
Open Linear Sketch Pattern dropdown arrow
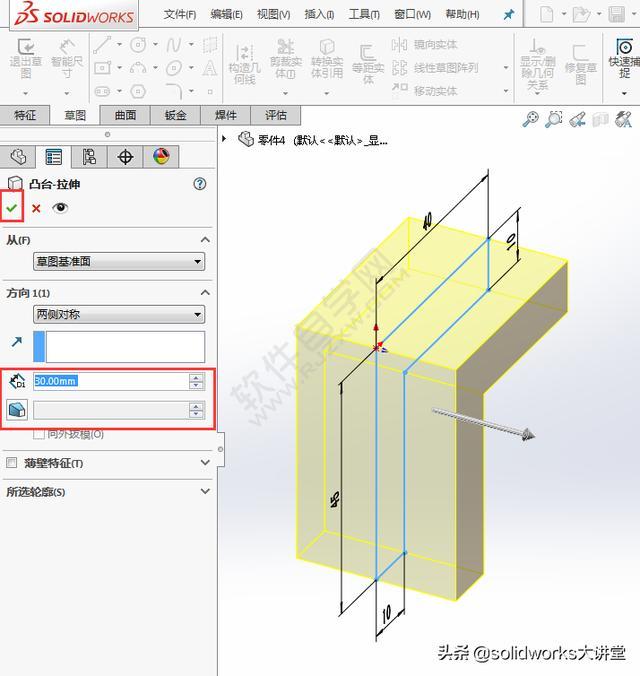pyautogui.click(x=506, y=68)
